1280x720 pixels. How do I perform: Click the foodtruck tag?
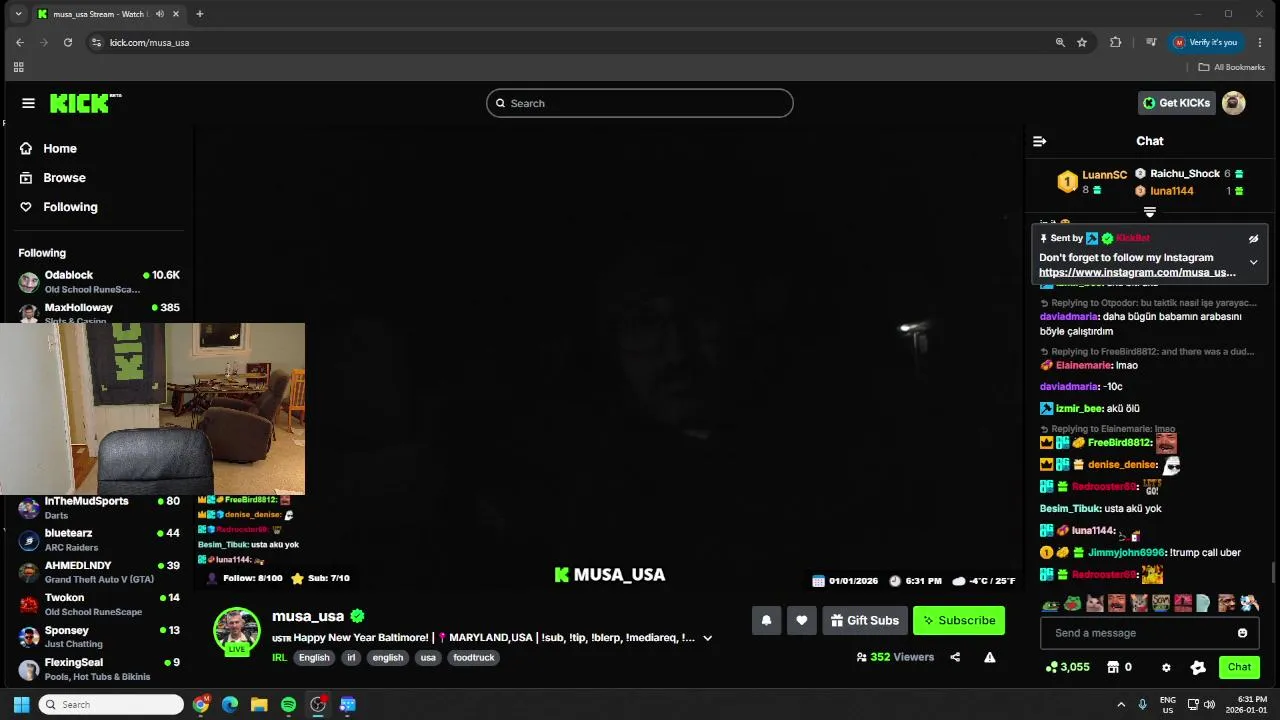(x=474, y=657)
